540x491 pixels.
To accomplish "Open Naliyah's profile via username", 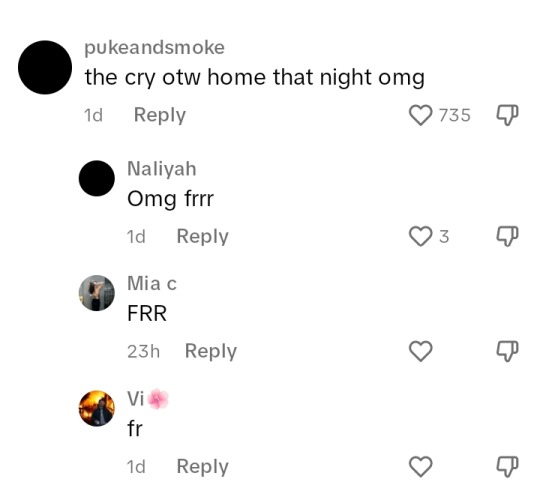I will pos(162,169).
